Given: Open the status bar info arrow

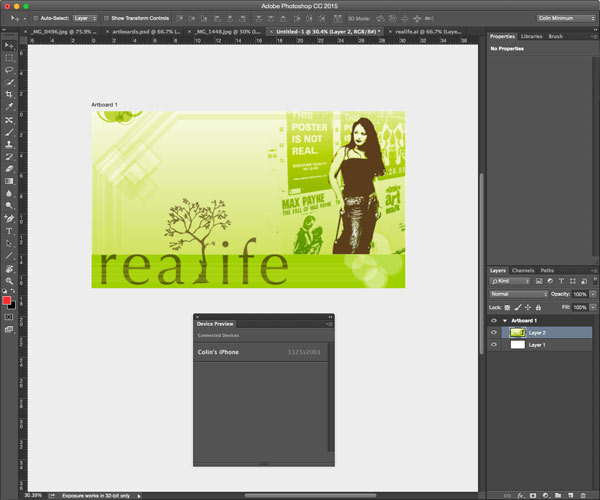Looking at the screenshot, I should coord(139,496).
